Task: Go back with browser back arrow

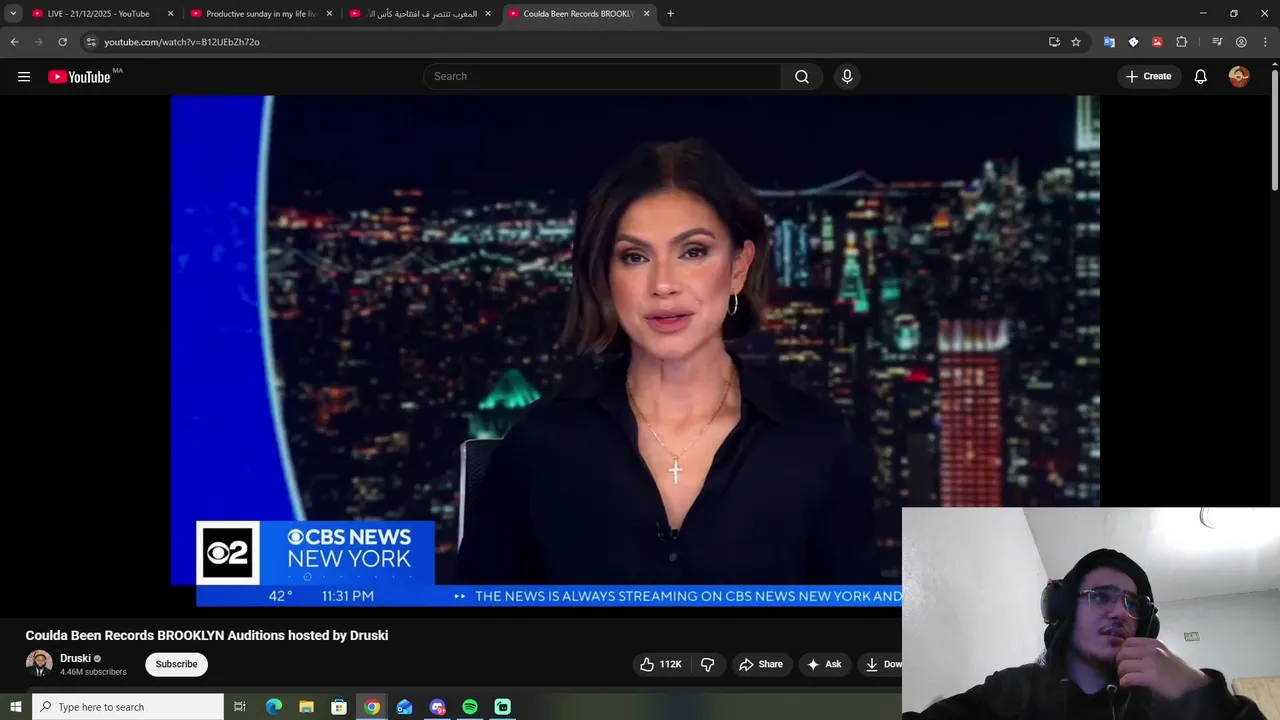Action: coord(14,42)
